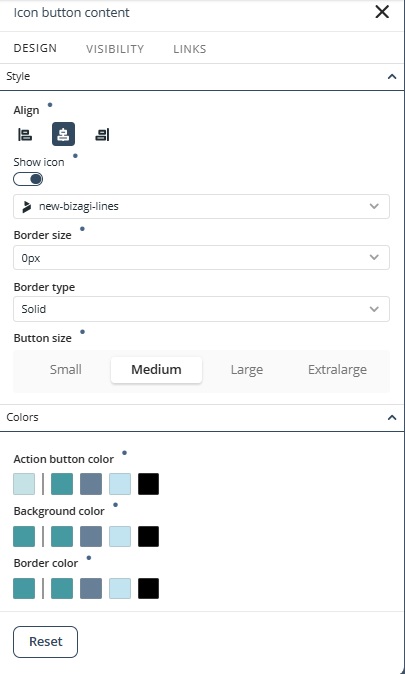The width and height of the screenshot is (405, 674).
Task: Choose Medium button size
Action: tap(156, 370)
